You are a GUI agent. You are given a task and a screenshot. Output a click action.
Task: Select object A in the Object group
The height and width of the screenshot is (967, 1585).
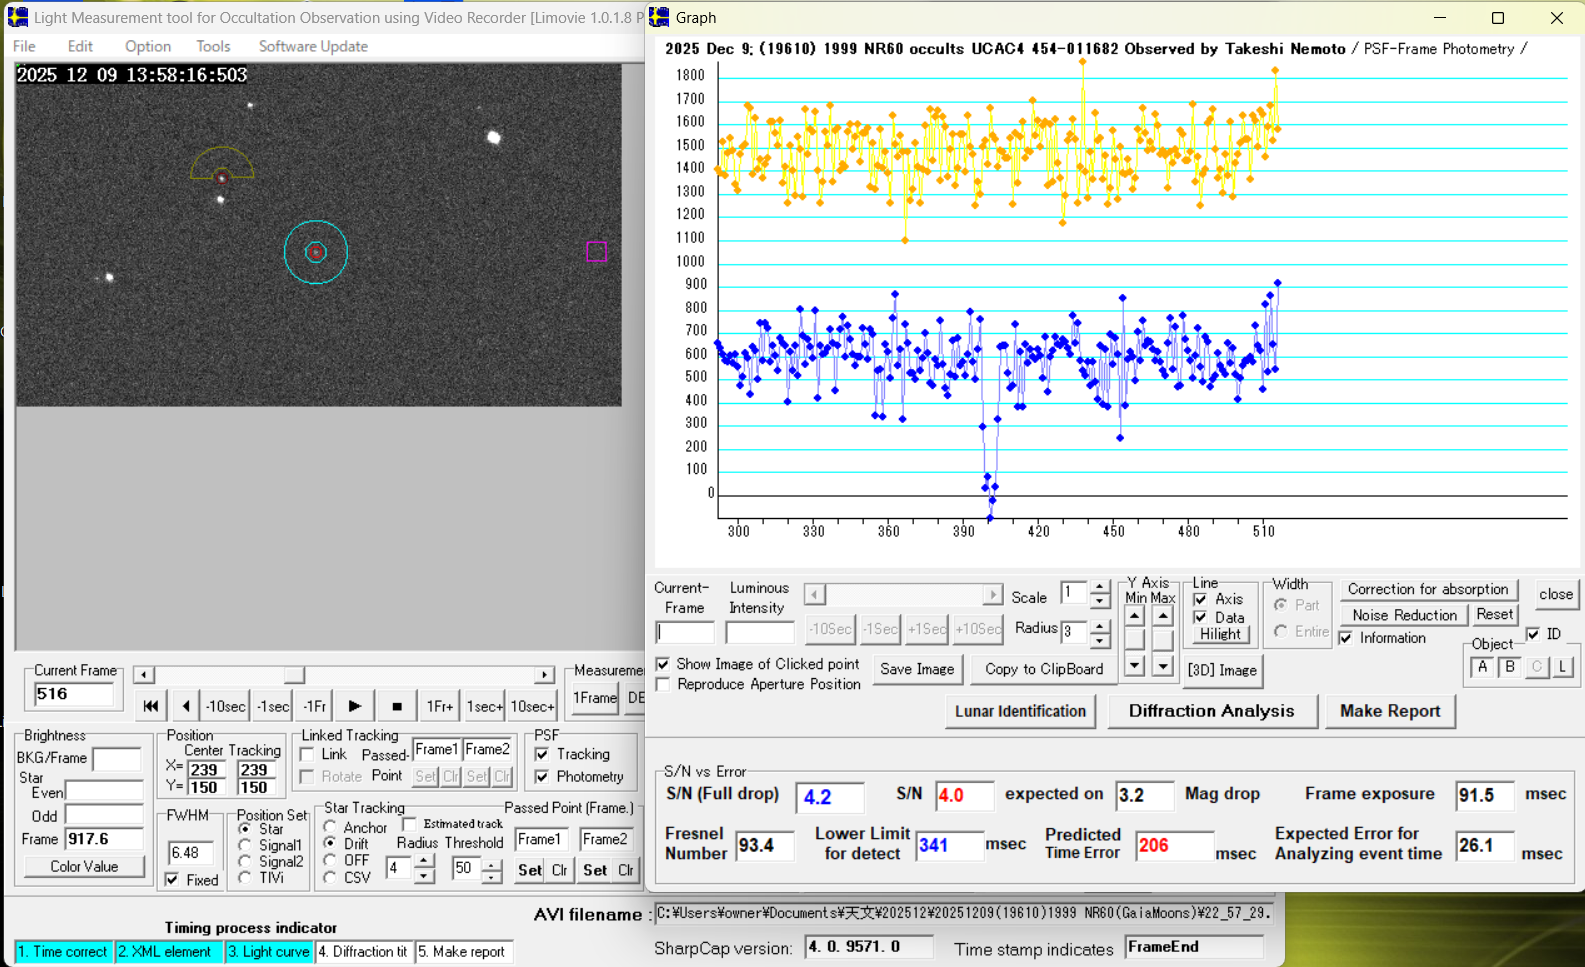1482,667
